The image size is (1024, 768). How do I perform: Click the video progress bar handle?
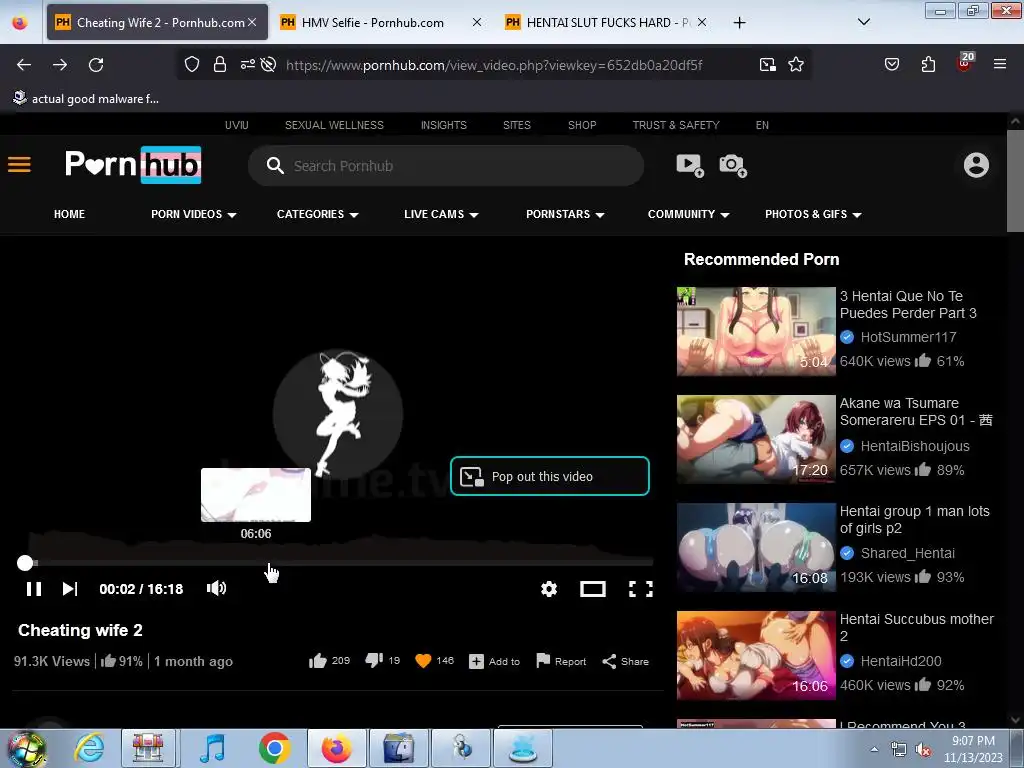25,563
